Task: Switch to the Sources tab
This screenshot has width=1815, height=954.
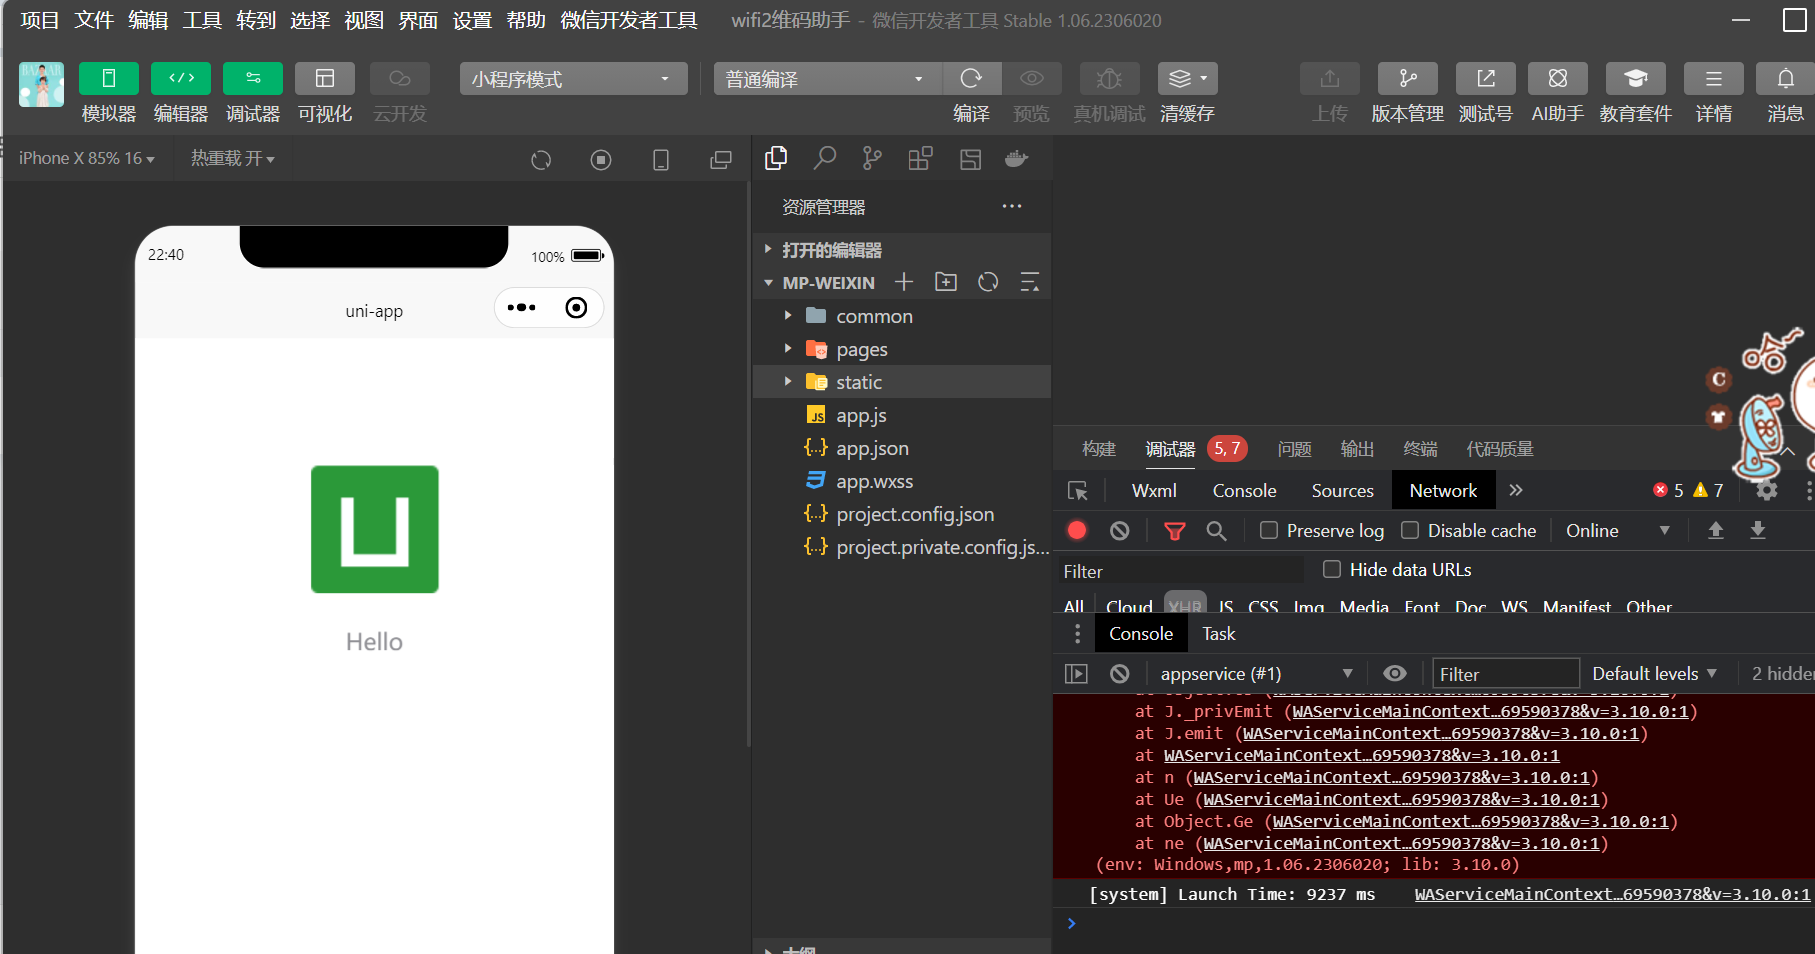Action: [1342, 490]
